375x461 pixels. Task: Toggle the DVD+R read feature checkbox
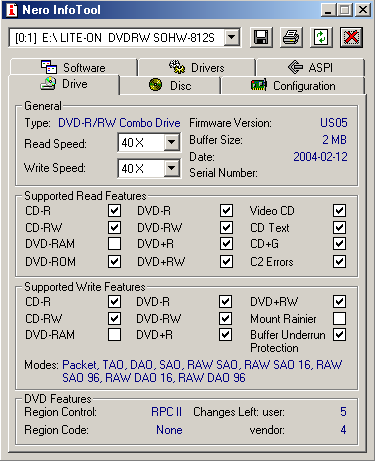[x=226, y=244]
